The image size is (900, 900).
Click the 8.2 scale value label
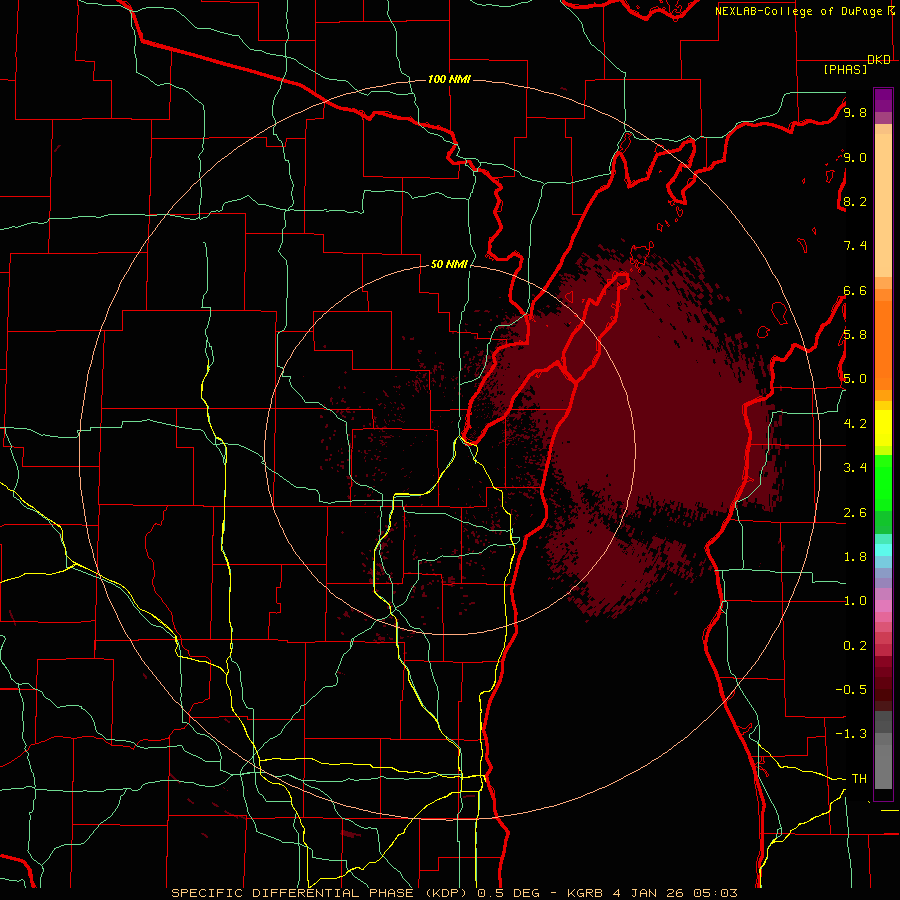[x=855, y=201]
